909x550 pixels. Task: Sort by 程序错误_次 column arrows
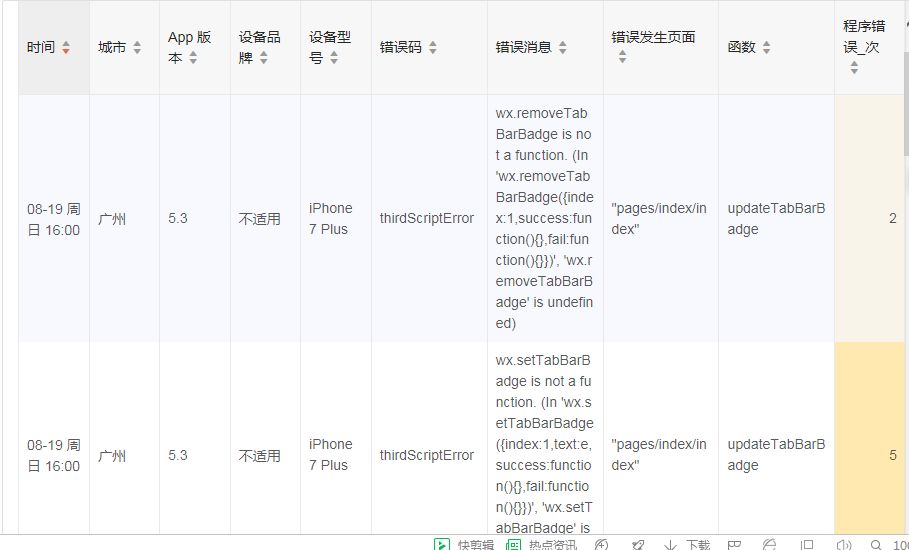tap(854, 67)
